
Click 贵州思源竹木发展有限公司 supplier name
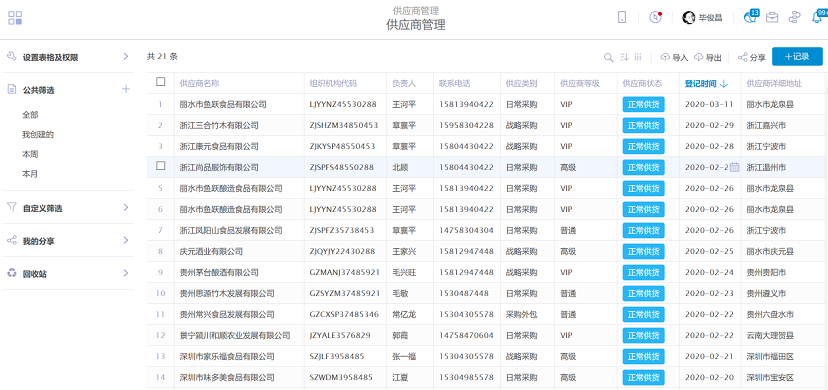pyautogui.click(x=227, y=293)
